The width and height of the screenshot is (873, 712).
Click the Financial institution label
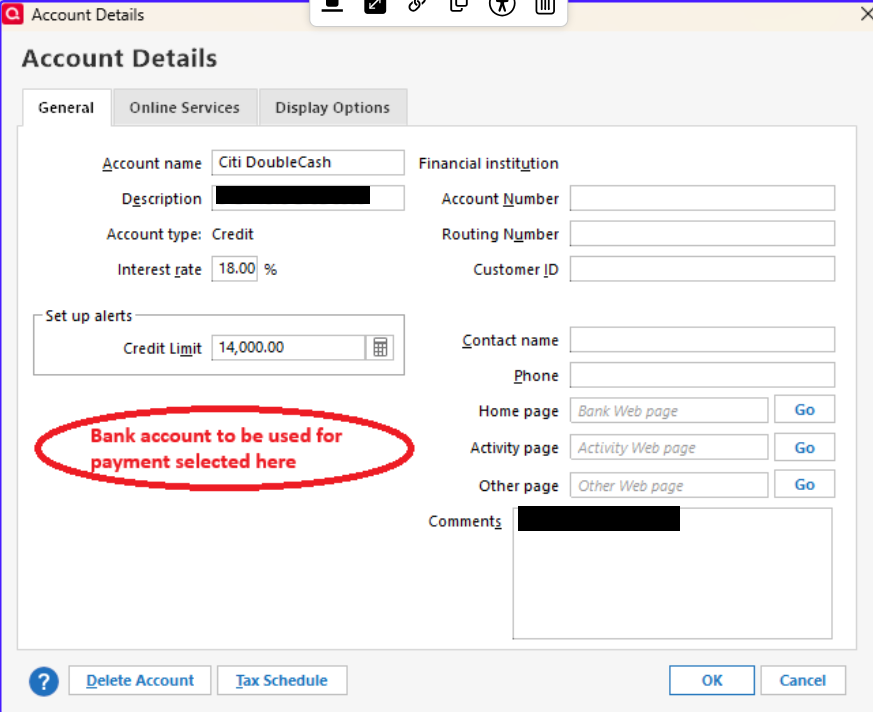point(488,164)
